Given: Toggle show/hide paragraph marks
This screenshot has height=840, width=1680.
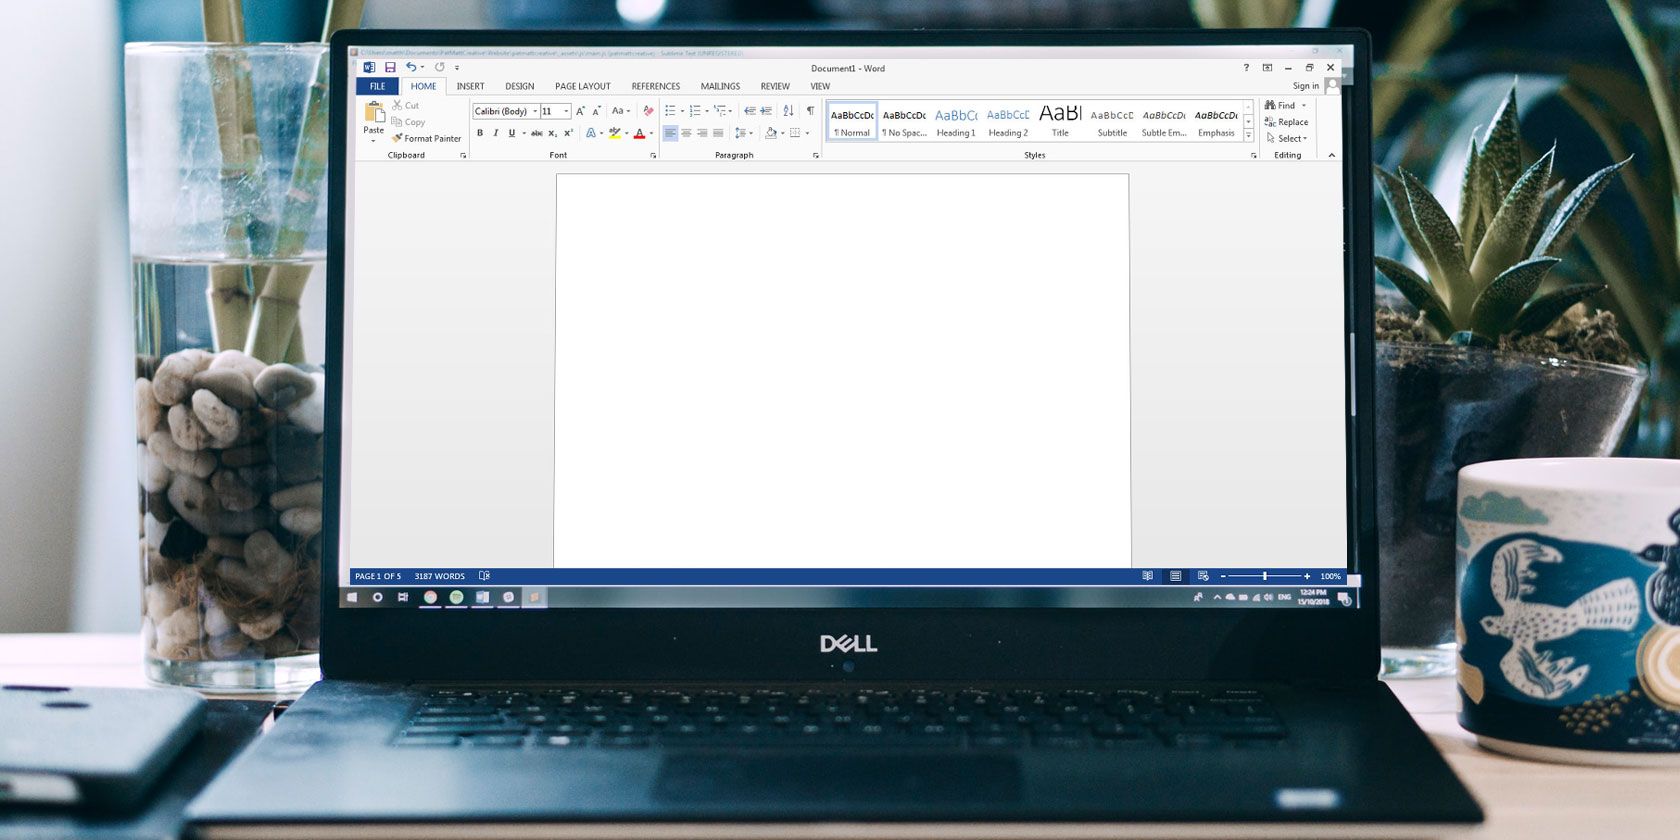Looking at the screenshot, I should point(810,111).
